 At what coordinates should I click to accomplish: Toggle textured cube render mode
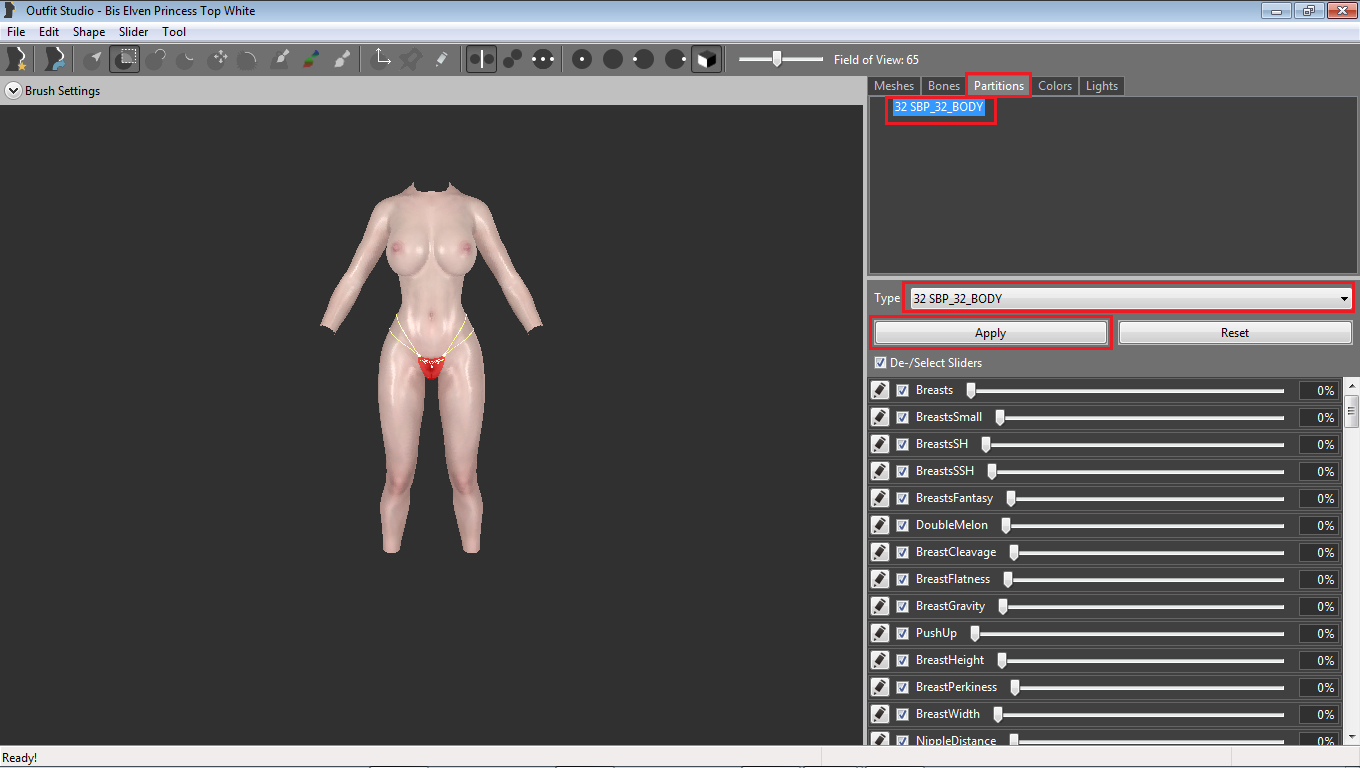[706, 59]
